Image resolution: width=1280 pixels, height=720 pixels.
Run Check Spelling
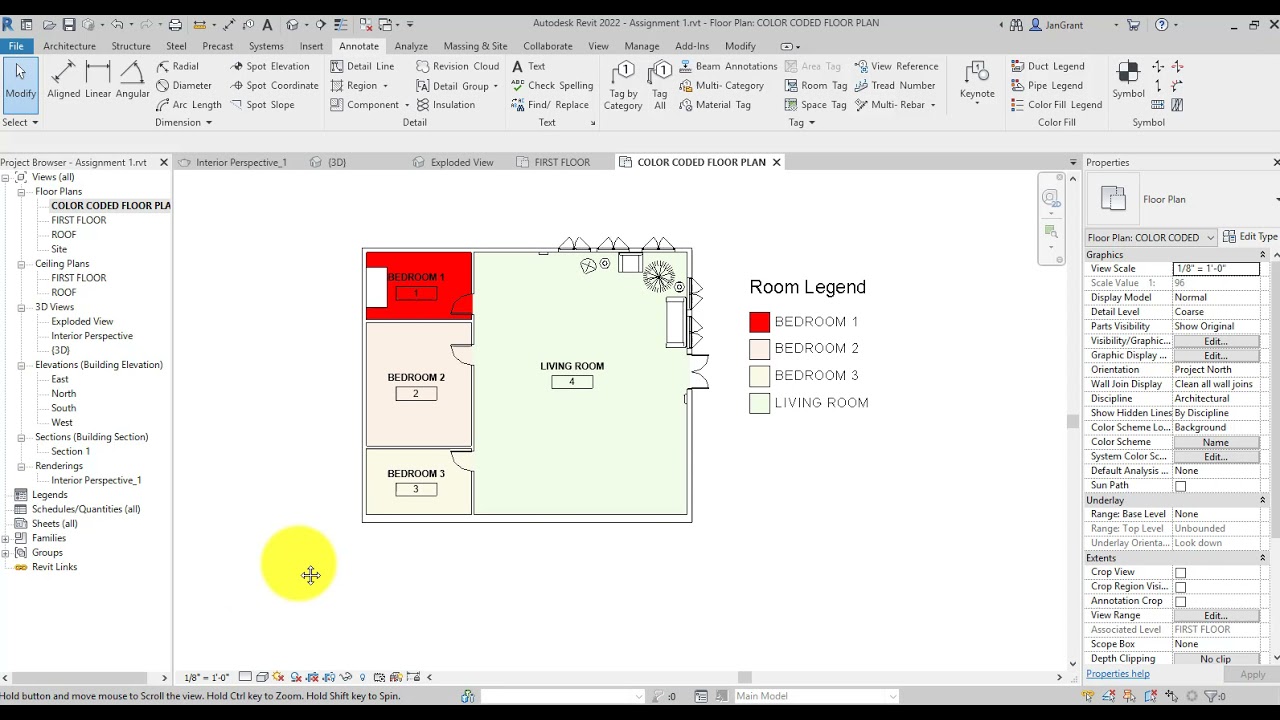[x=552, y=85]
